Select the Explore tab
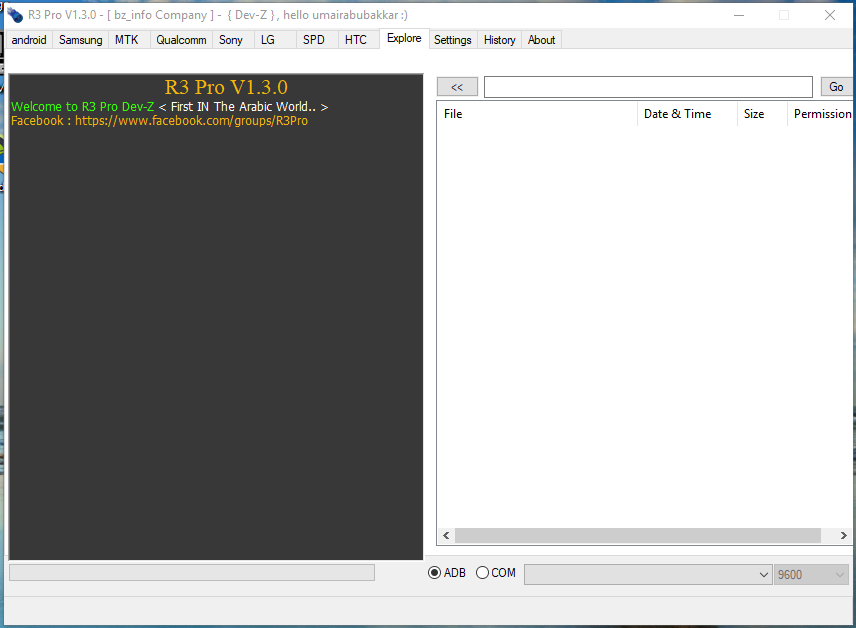Viewport: 856px width, 628px height. [404, 38]
